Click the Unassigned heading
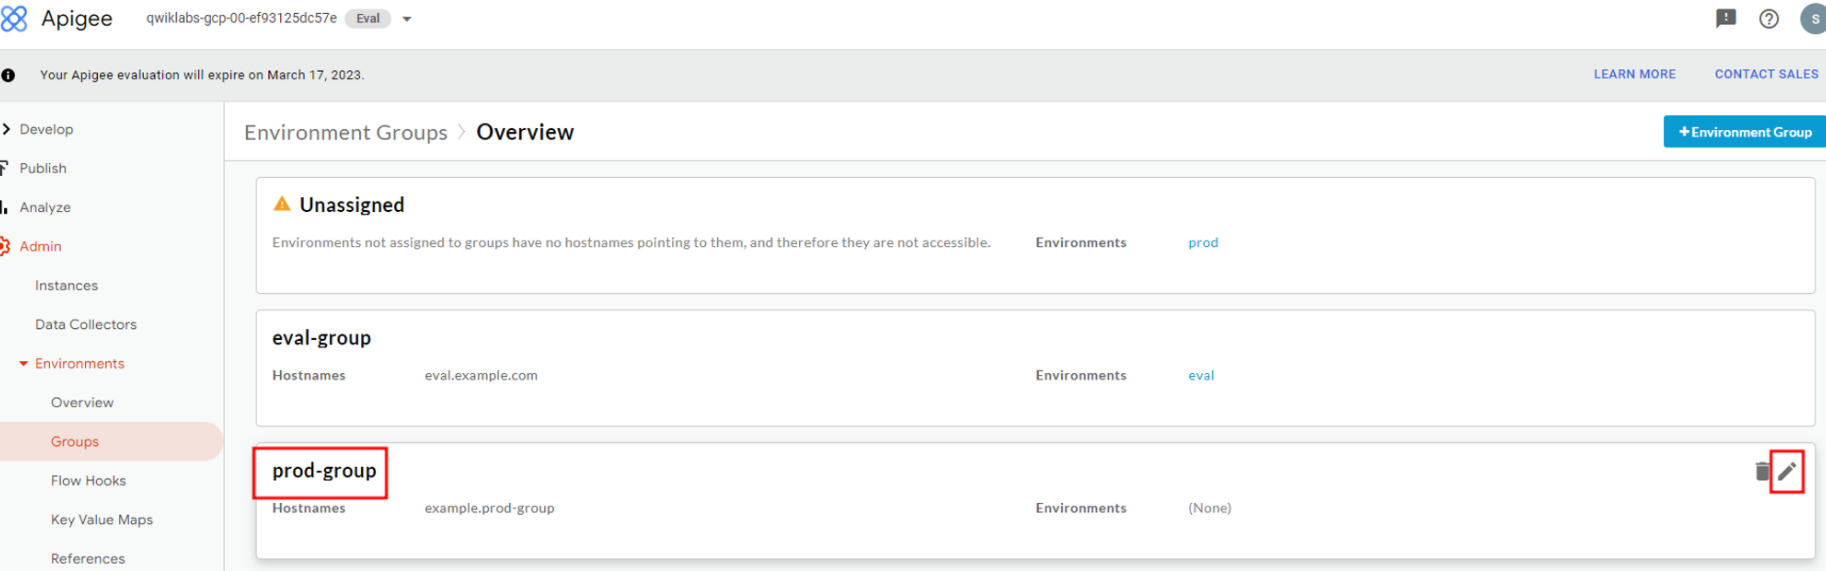The image size is (1826, 571). [352, 204]
